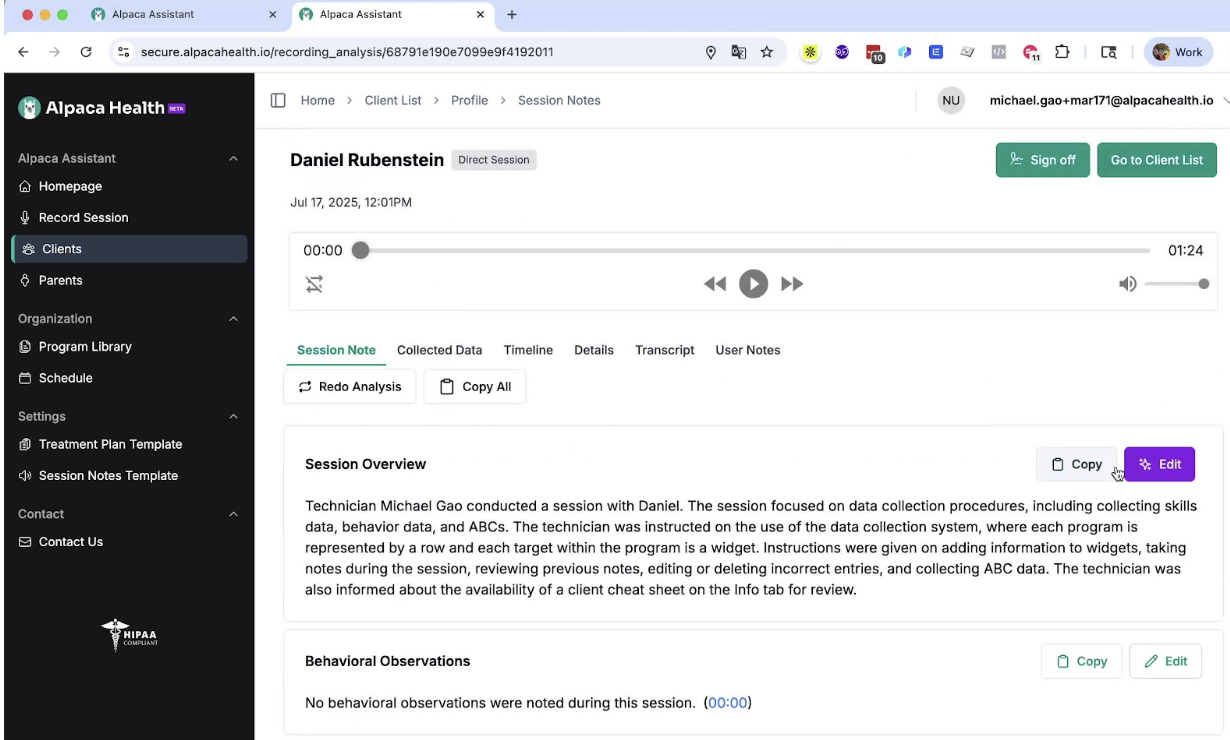Click Go to Client List button
Image resolution: width=1230 pixels, height=740 pixels.
pyautogui.click(x=1157, y=160)
